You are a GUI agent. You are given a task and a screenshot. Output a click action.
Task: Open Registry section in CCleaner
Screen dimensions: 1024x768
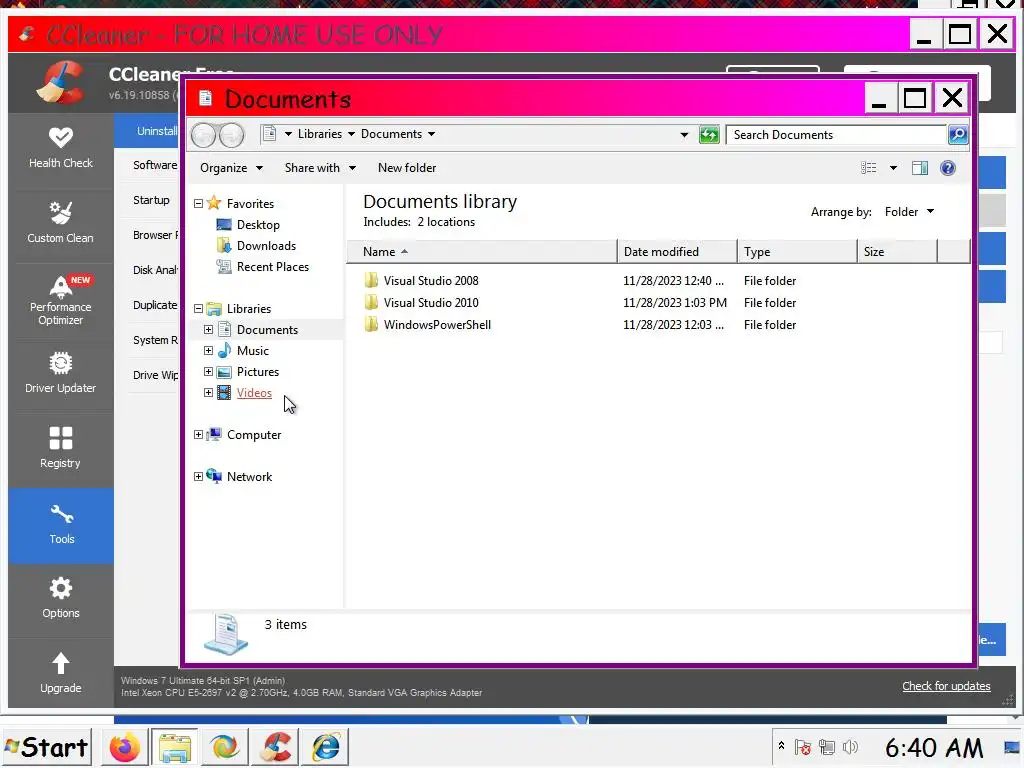click(x=61, y=448)
